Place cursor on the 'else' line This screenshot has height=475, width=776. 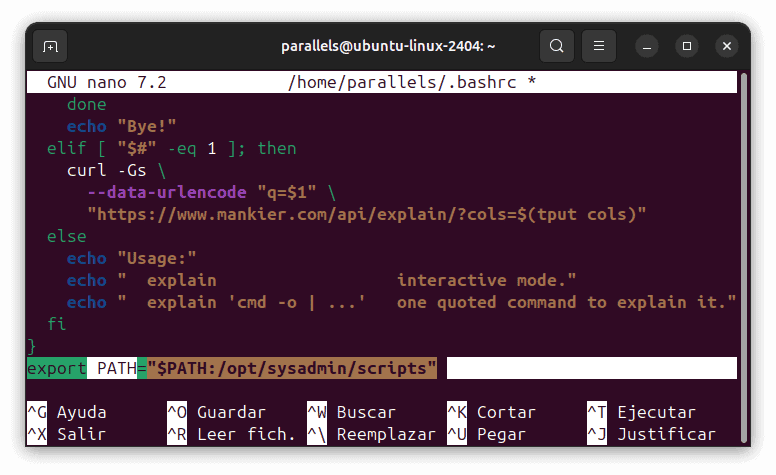tap(66, 236)
